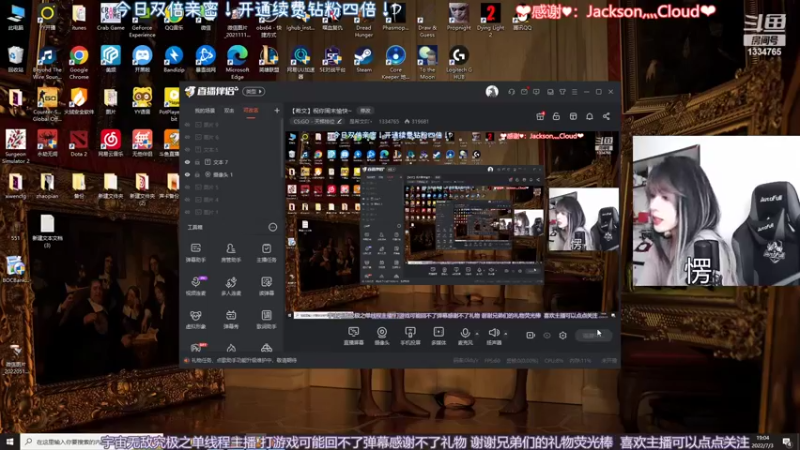The height and width of the screenshot is (450, 800).
Task: Open the 歌词助手 tool in toolbox
Action: [266, 319]
